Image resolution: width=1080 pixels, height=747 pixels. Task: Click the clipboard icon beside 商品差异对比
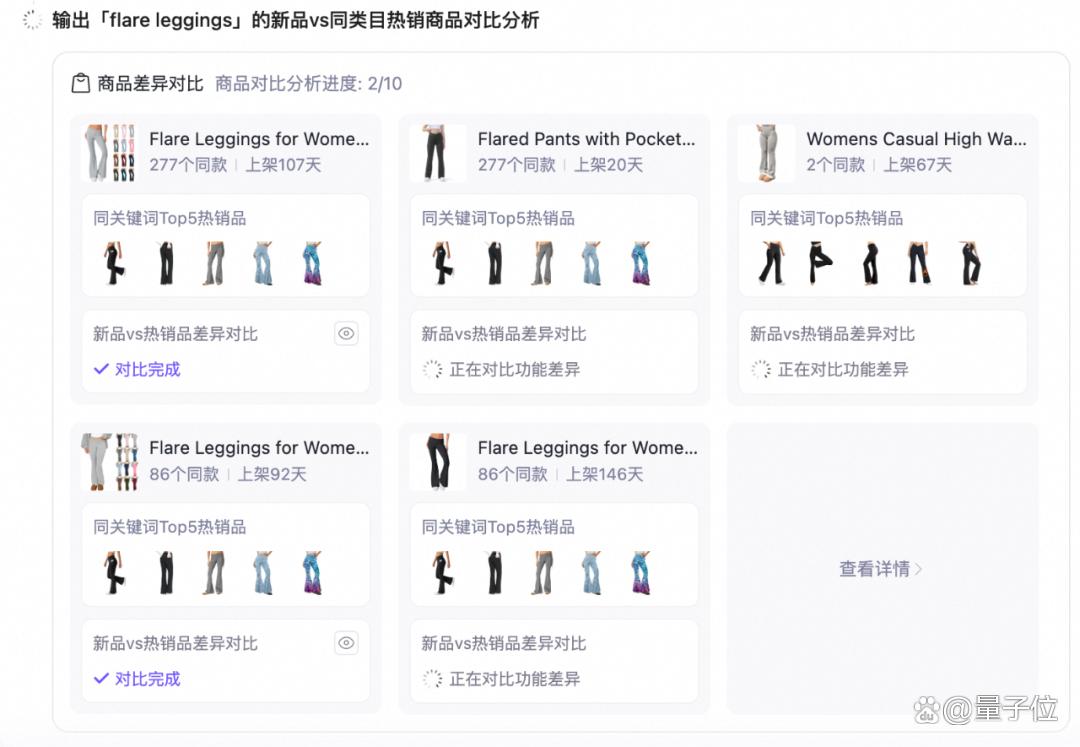[81, 83]
